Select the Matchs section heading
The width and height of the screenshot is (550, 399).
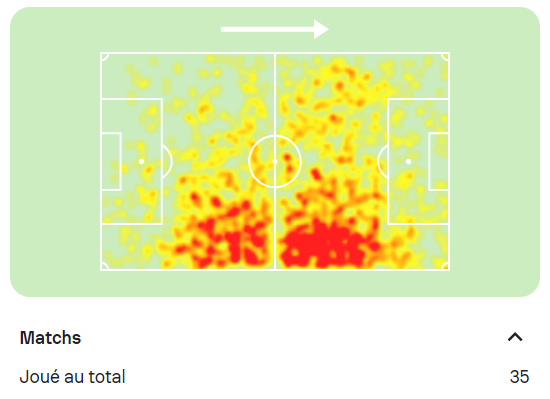pos(50,338)
